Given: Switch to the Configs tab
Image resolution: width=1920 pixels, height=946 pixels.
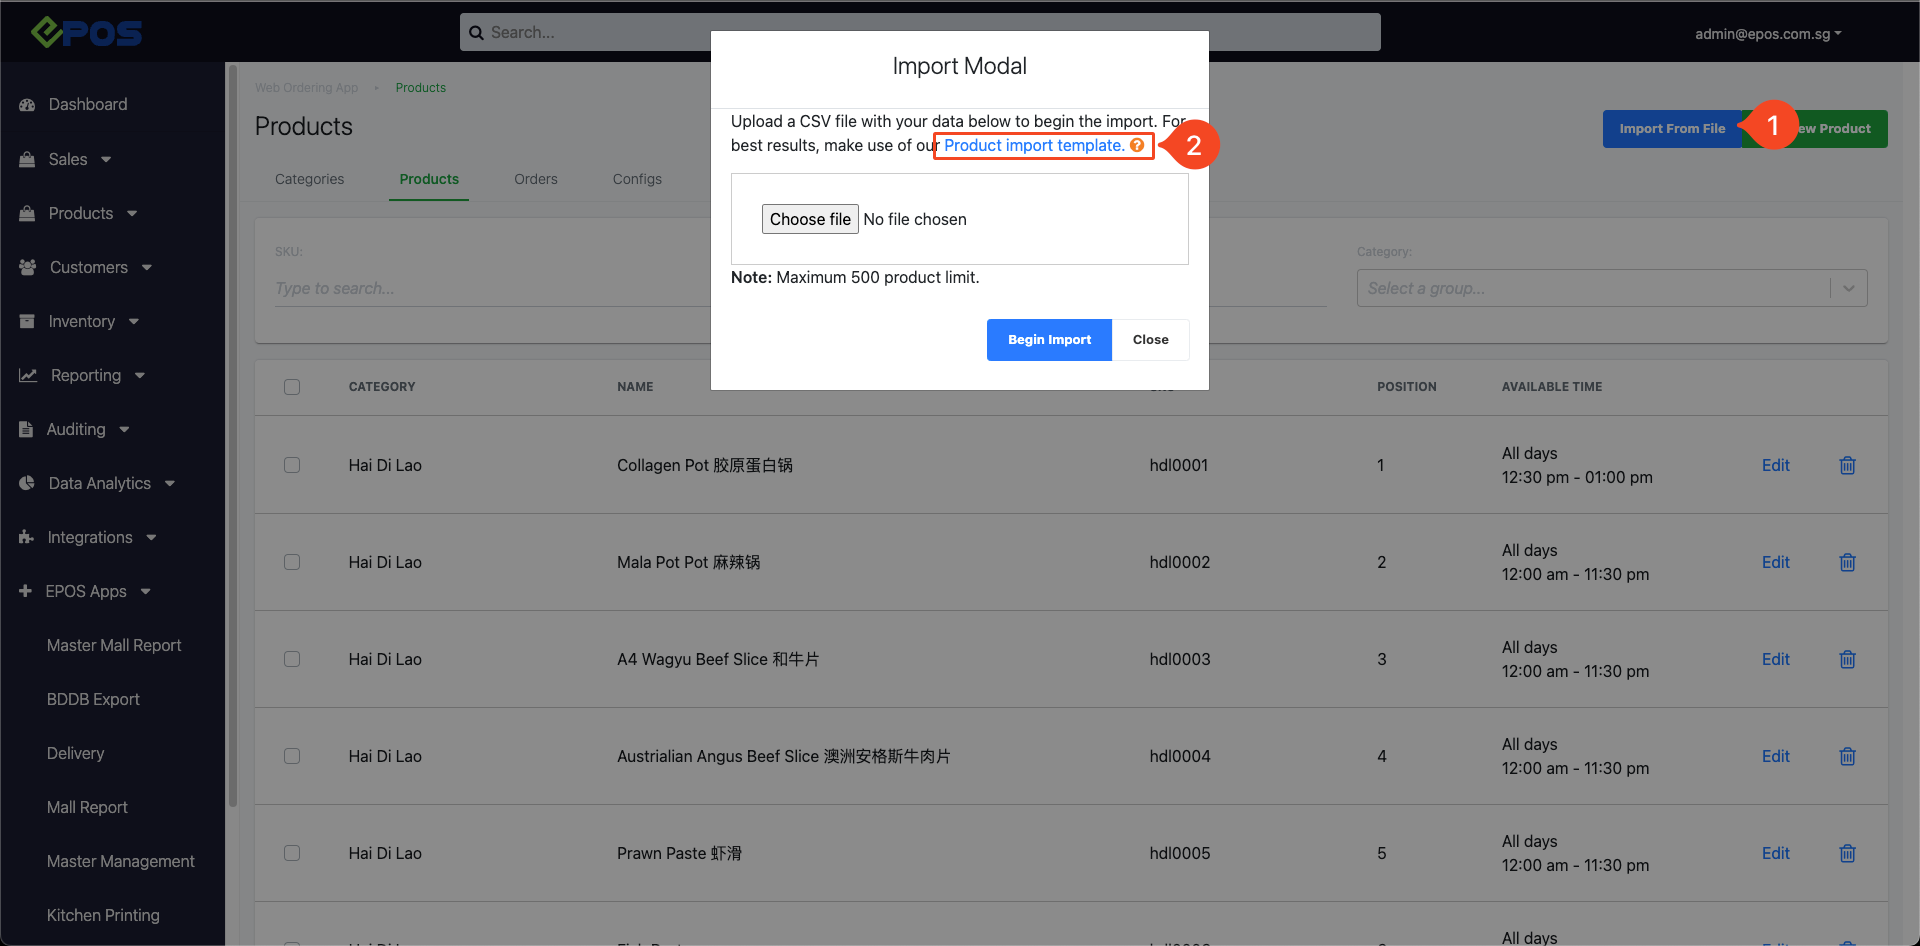Looking at the screenshot, I should tap(637, 179).
